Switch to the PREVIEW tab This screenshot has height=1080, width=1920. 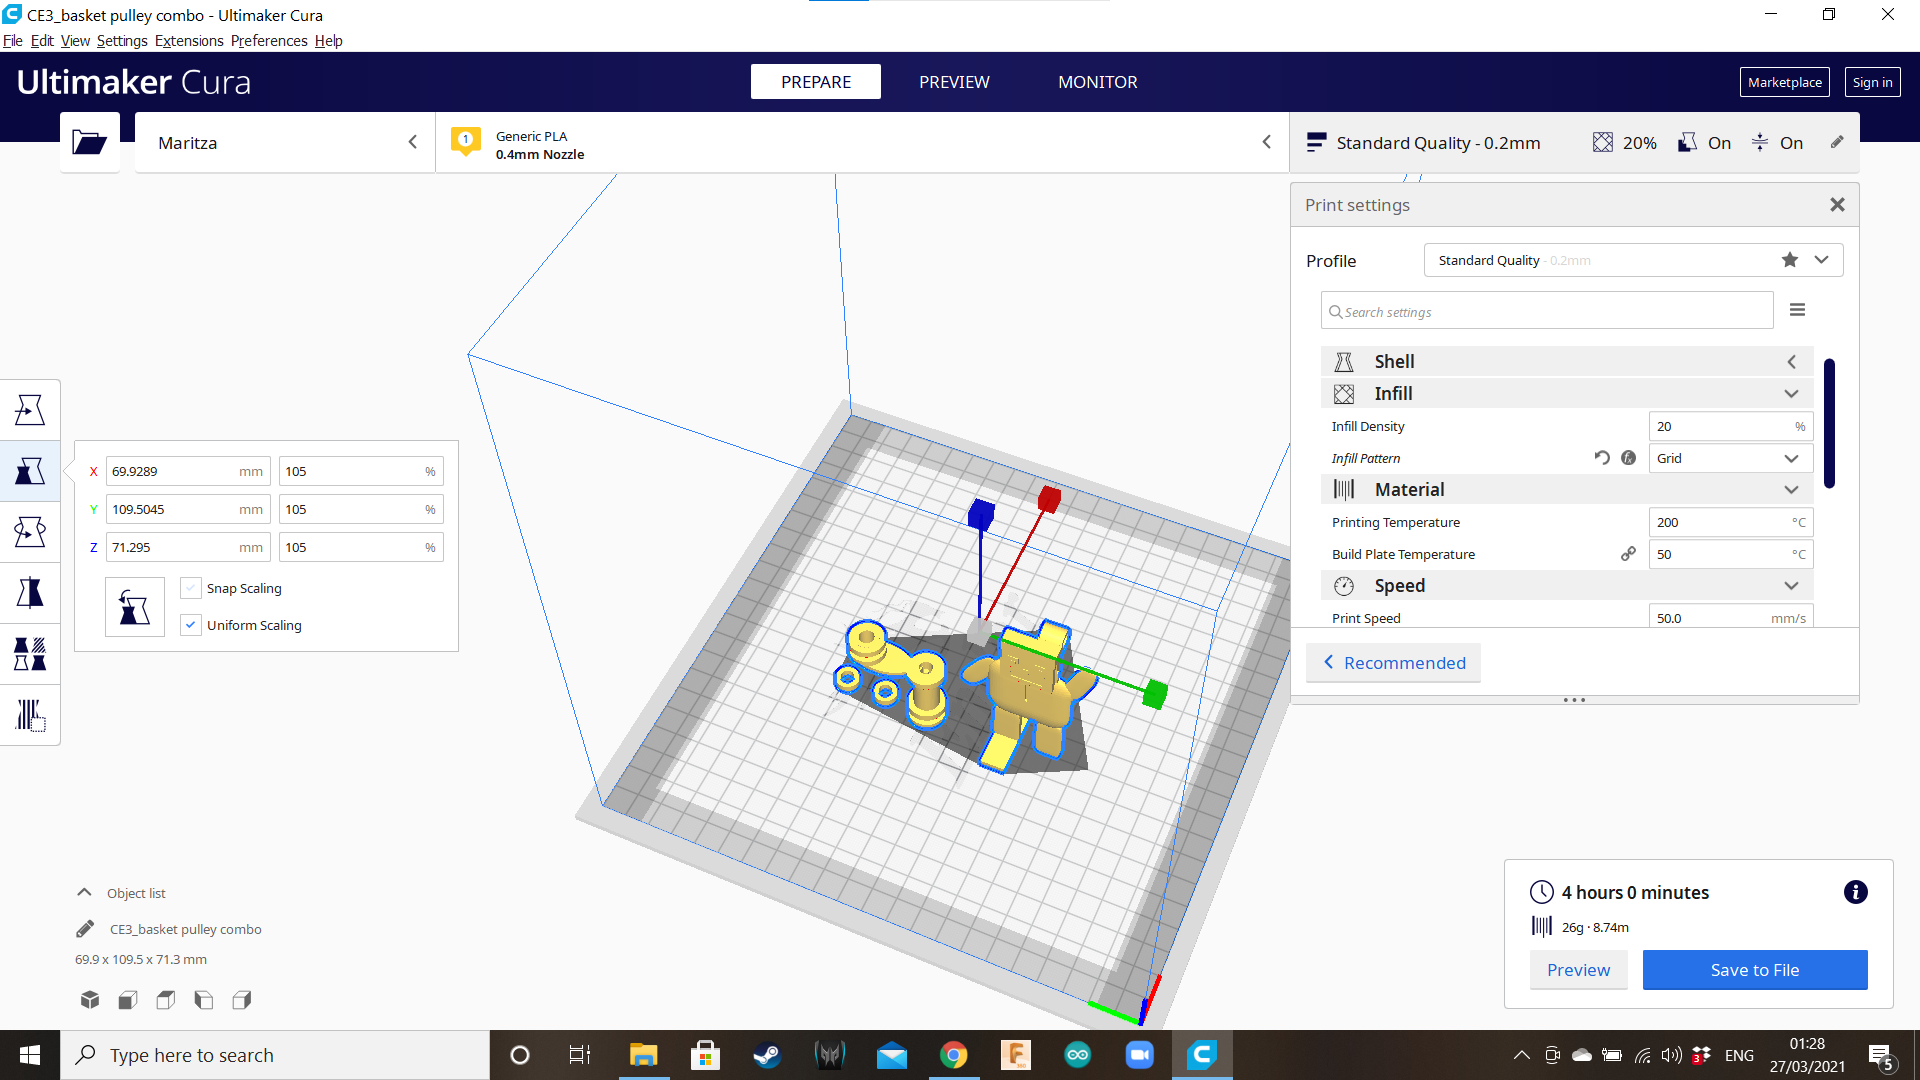[x=954, y=82]
